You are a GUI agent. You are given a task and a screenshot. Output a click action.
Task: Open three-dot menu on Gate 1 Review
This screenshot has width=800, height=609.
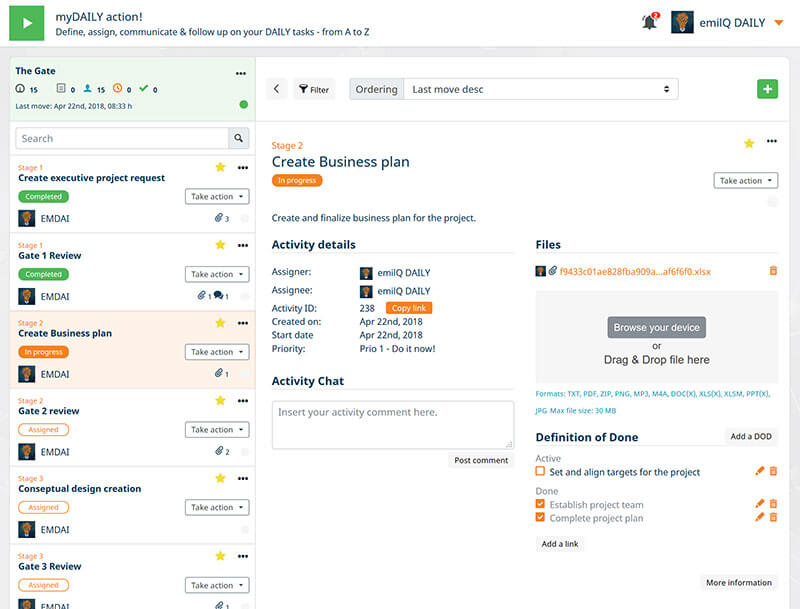pyautogui.click(x=243, y=245)
